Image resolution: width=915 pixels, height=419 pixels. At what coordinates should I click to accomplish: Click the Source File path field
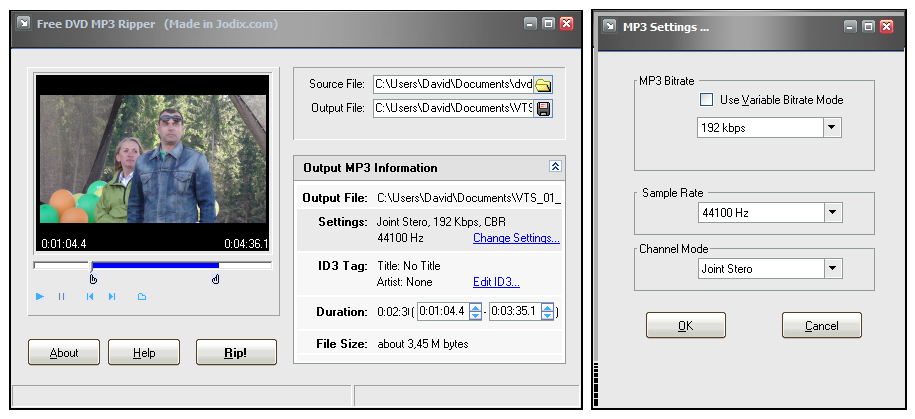tap(453, 84)
